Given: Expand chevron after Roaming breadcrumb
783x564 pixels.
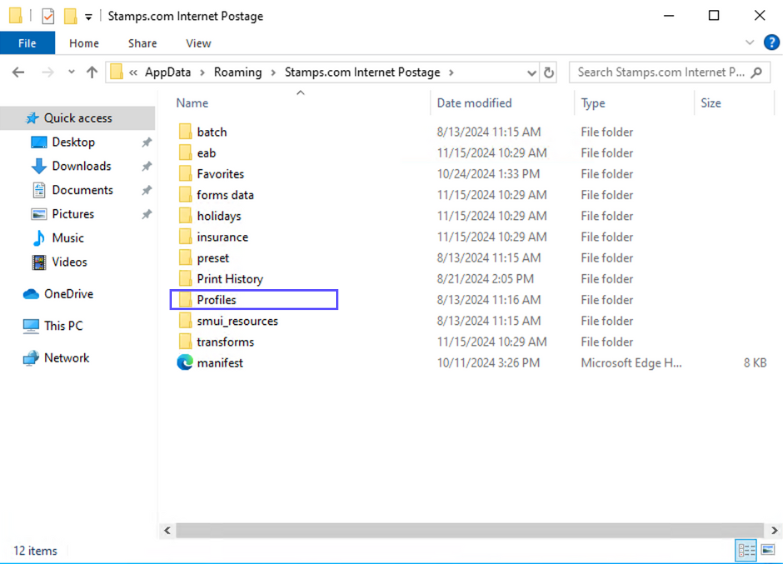Looking at the screenshot, I should tap(273, 72).
